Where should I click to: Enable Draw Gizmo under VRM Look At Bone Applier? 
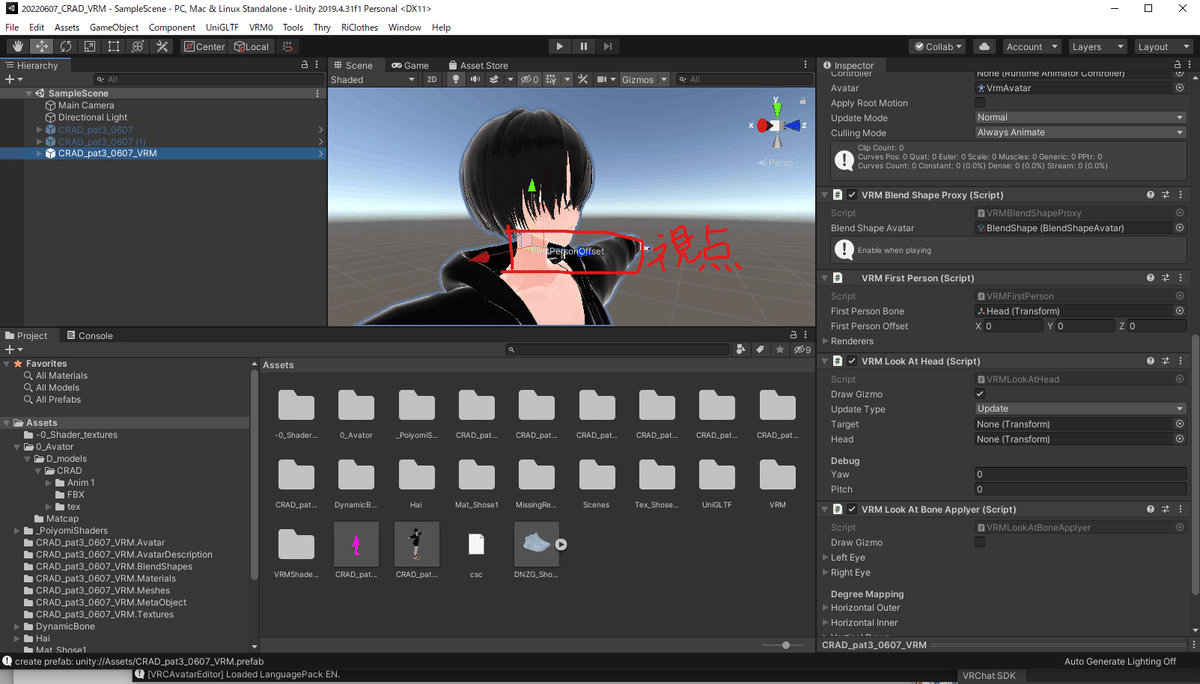pos(980,542)
